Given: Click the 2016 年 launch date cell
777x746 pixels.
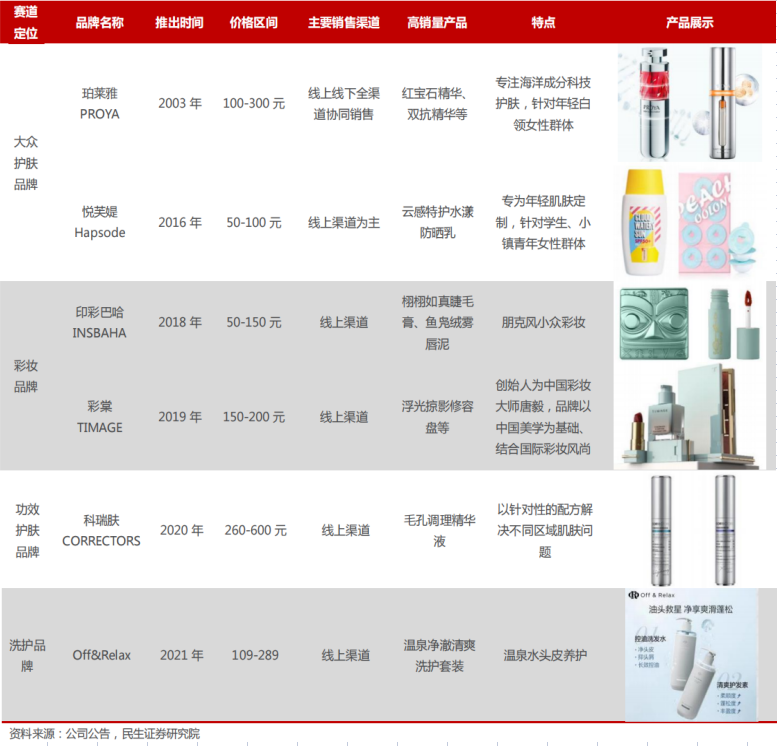Looking at the screenshot, I should click(x=180, y=222).
